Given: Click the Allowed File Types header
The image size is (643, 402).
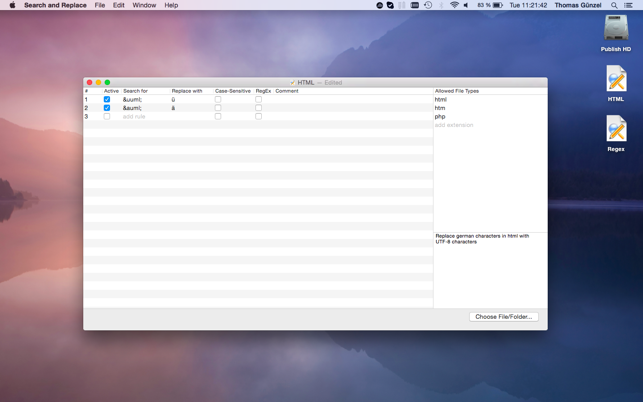Looking at the screenshot, I should 457,91.
